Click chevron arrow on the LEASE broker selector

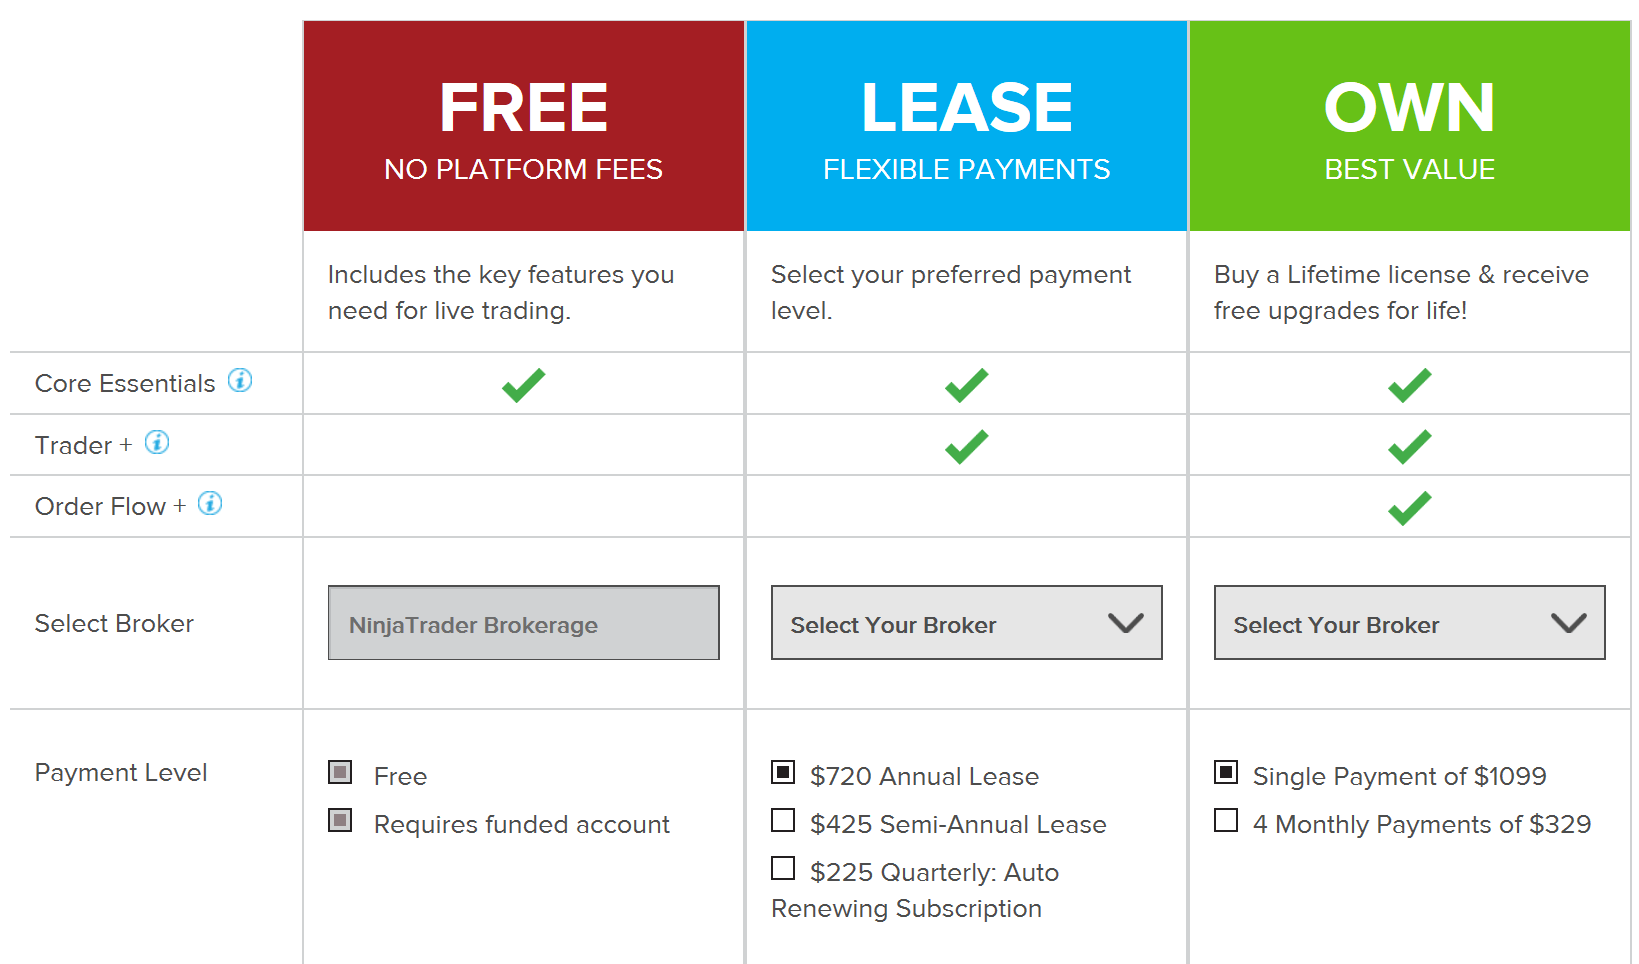1126,623
